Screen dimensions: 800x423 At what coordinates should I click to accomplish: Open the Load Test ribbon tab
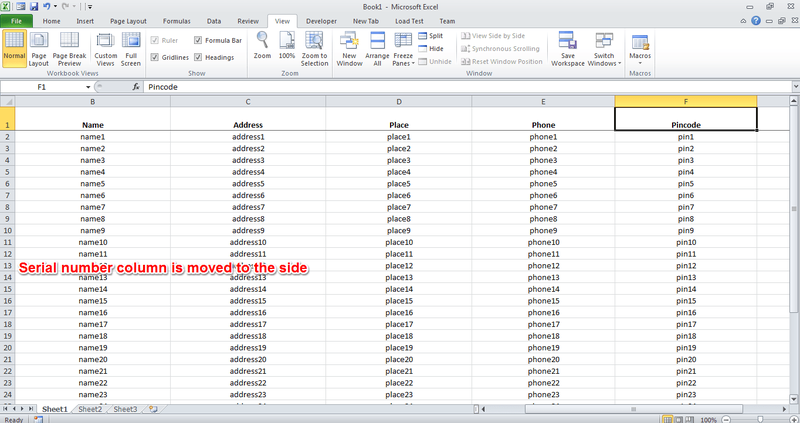pos(409,21)
